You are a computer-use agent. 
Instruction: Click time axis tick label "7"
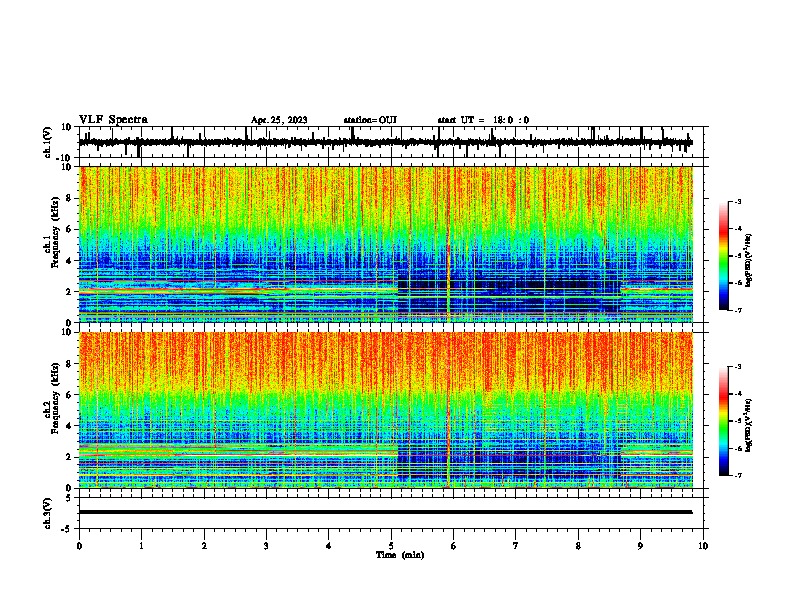click(516, 546)
